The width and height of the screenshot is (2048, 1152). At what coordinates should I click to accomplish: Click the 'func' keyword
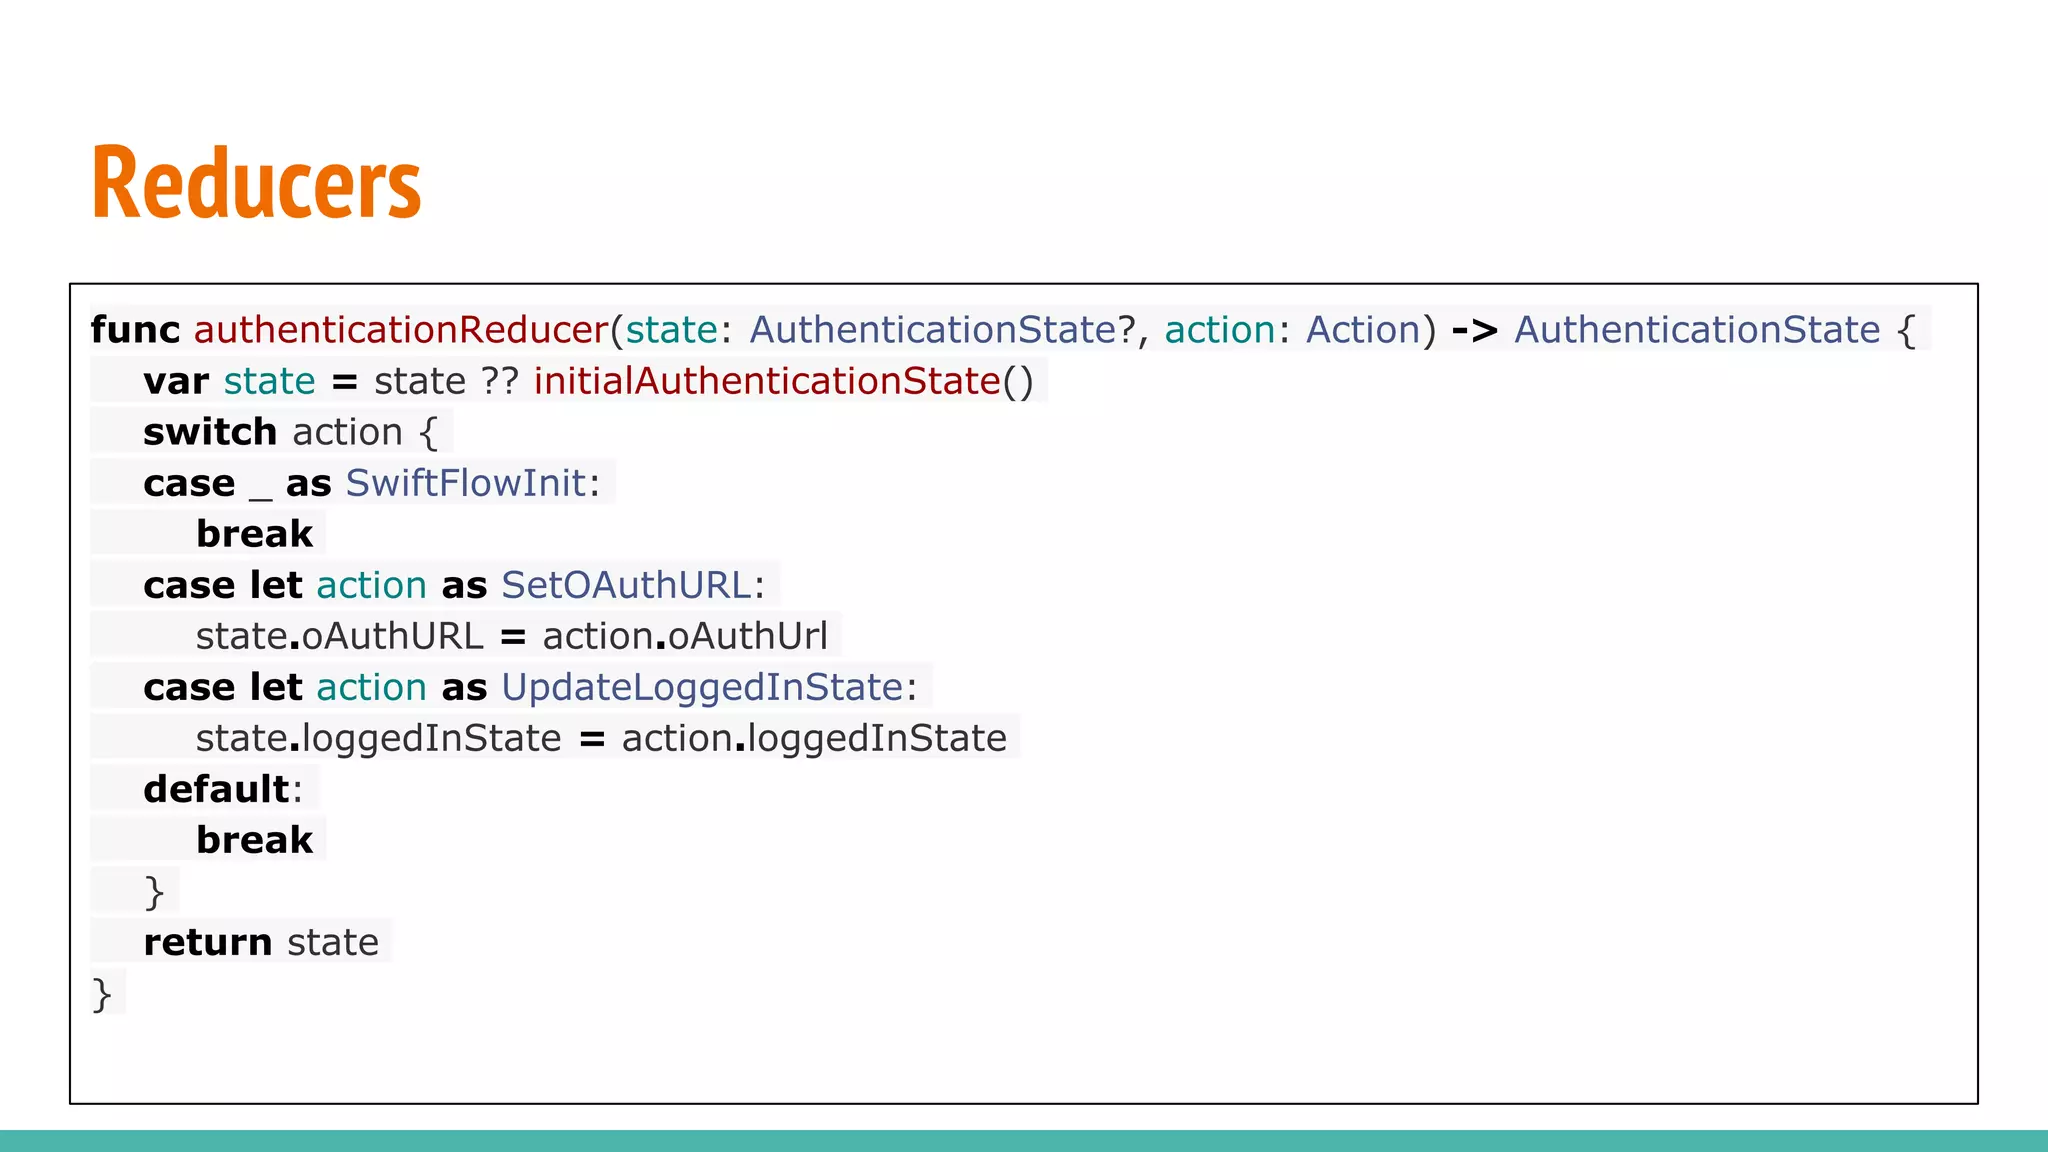[x=135, y=330]
